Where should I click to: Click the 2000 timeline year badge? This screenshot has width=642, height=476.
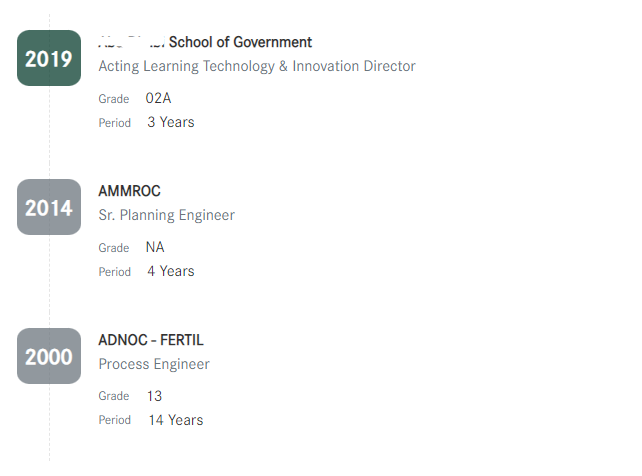pos(49,356)
